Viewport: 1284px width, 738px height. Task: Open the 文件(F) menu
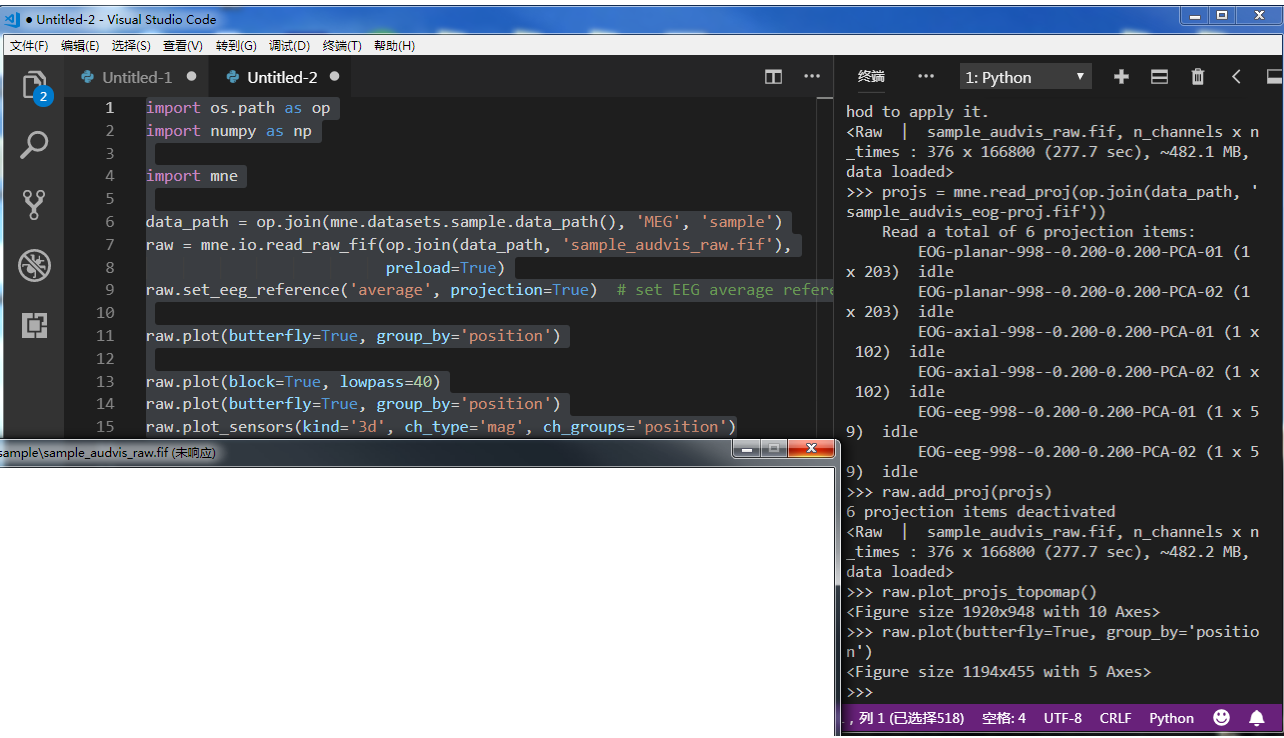pos(29,46)
